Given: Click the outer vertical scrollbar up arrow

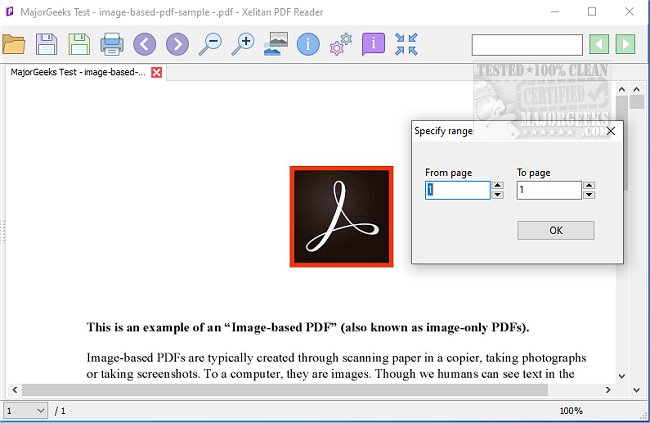Looking at the screenshot, I should [637, 89].
